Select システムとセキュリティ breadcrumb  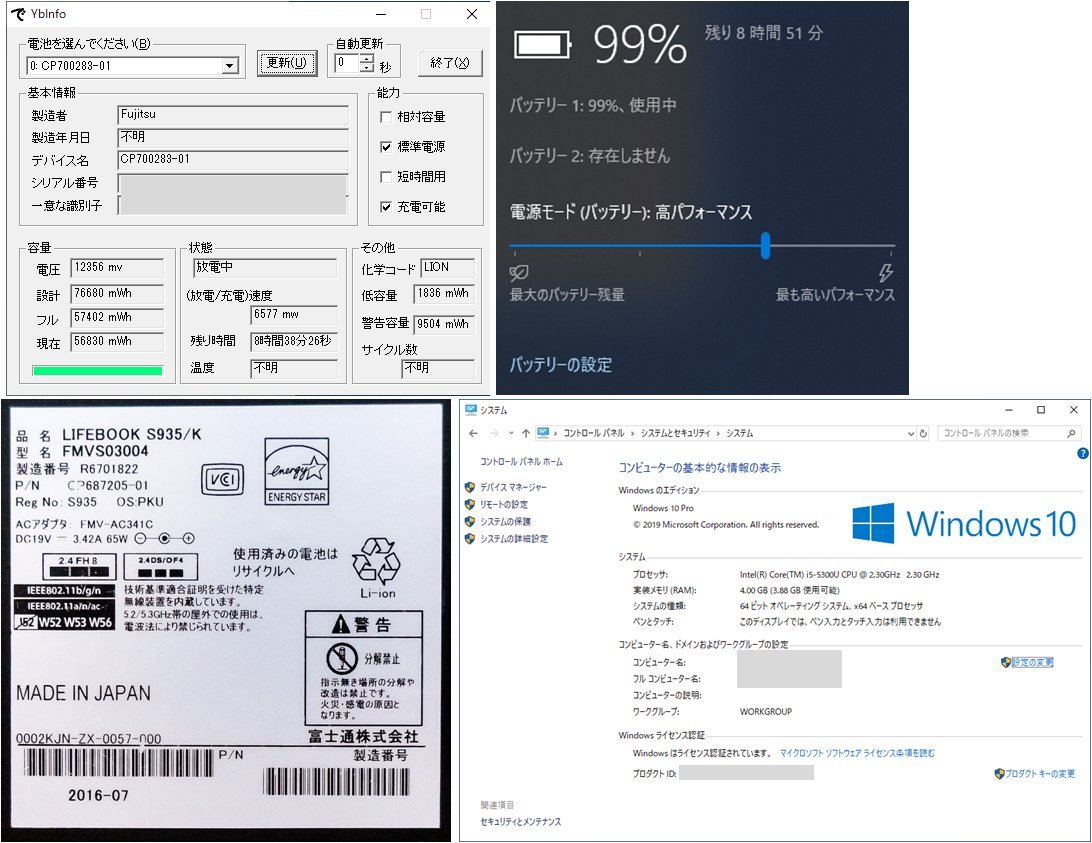coord(675,433)
